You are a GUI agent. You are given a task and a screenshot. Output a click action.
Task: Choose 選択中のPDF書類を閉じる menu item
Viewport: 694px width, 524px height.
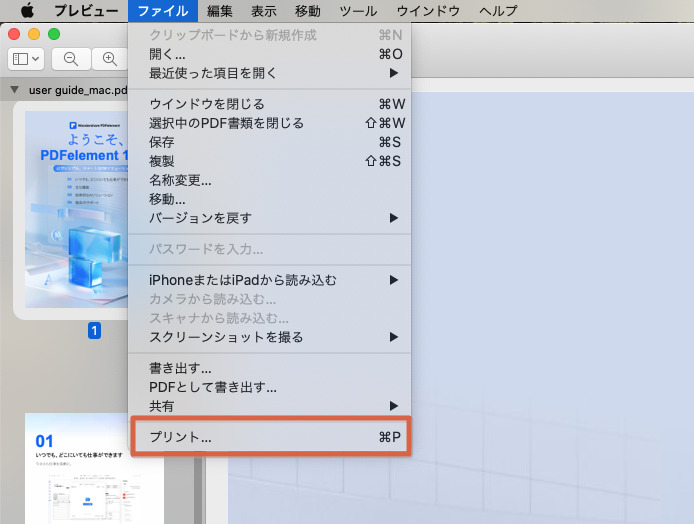pyautogui.click(x=270, y=123)
